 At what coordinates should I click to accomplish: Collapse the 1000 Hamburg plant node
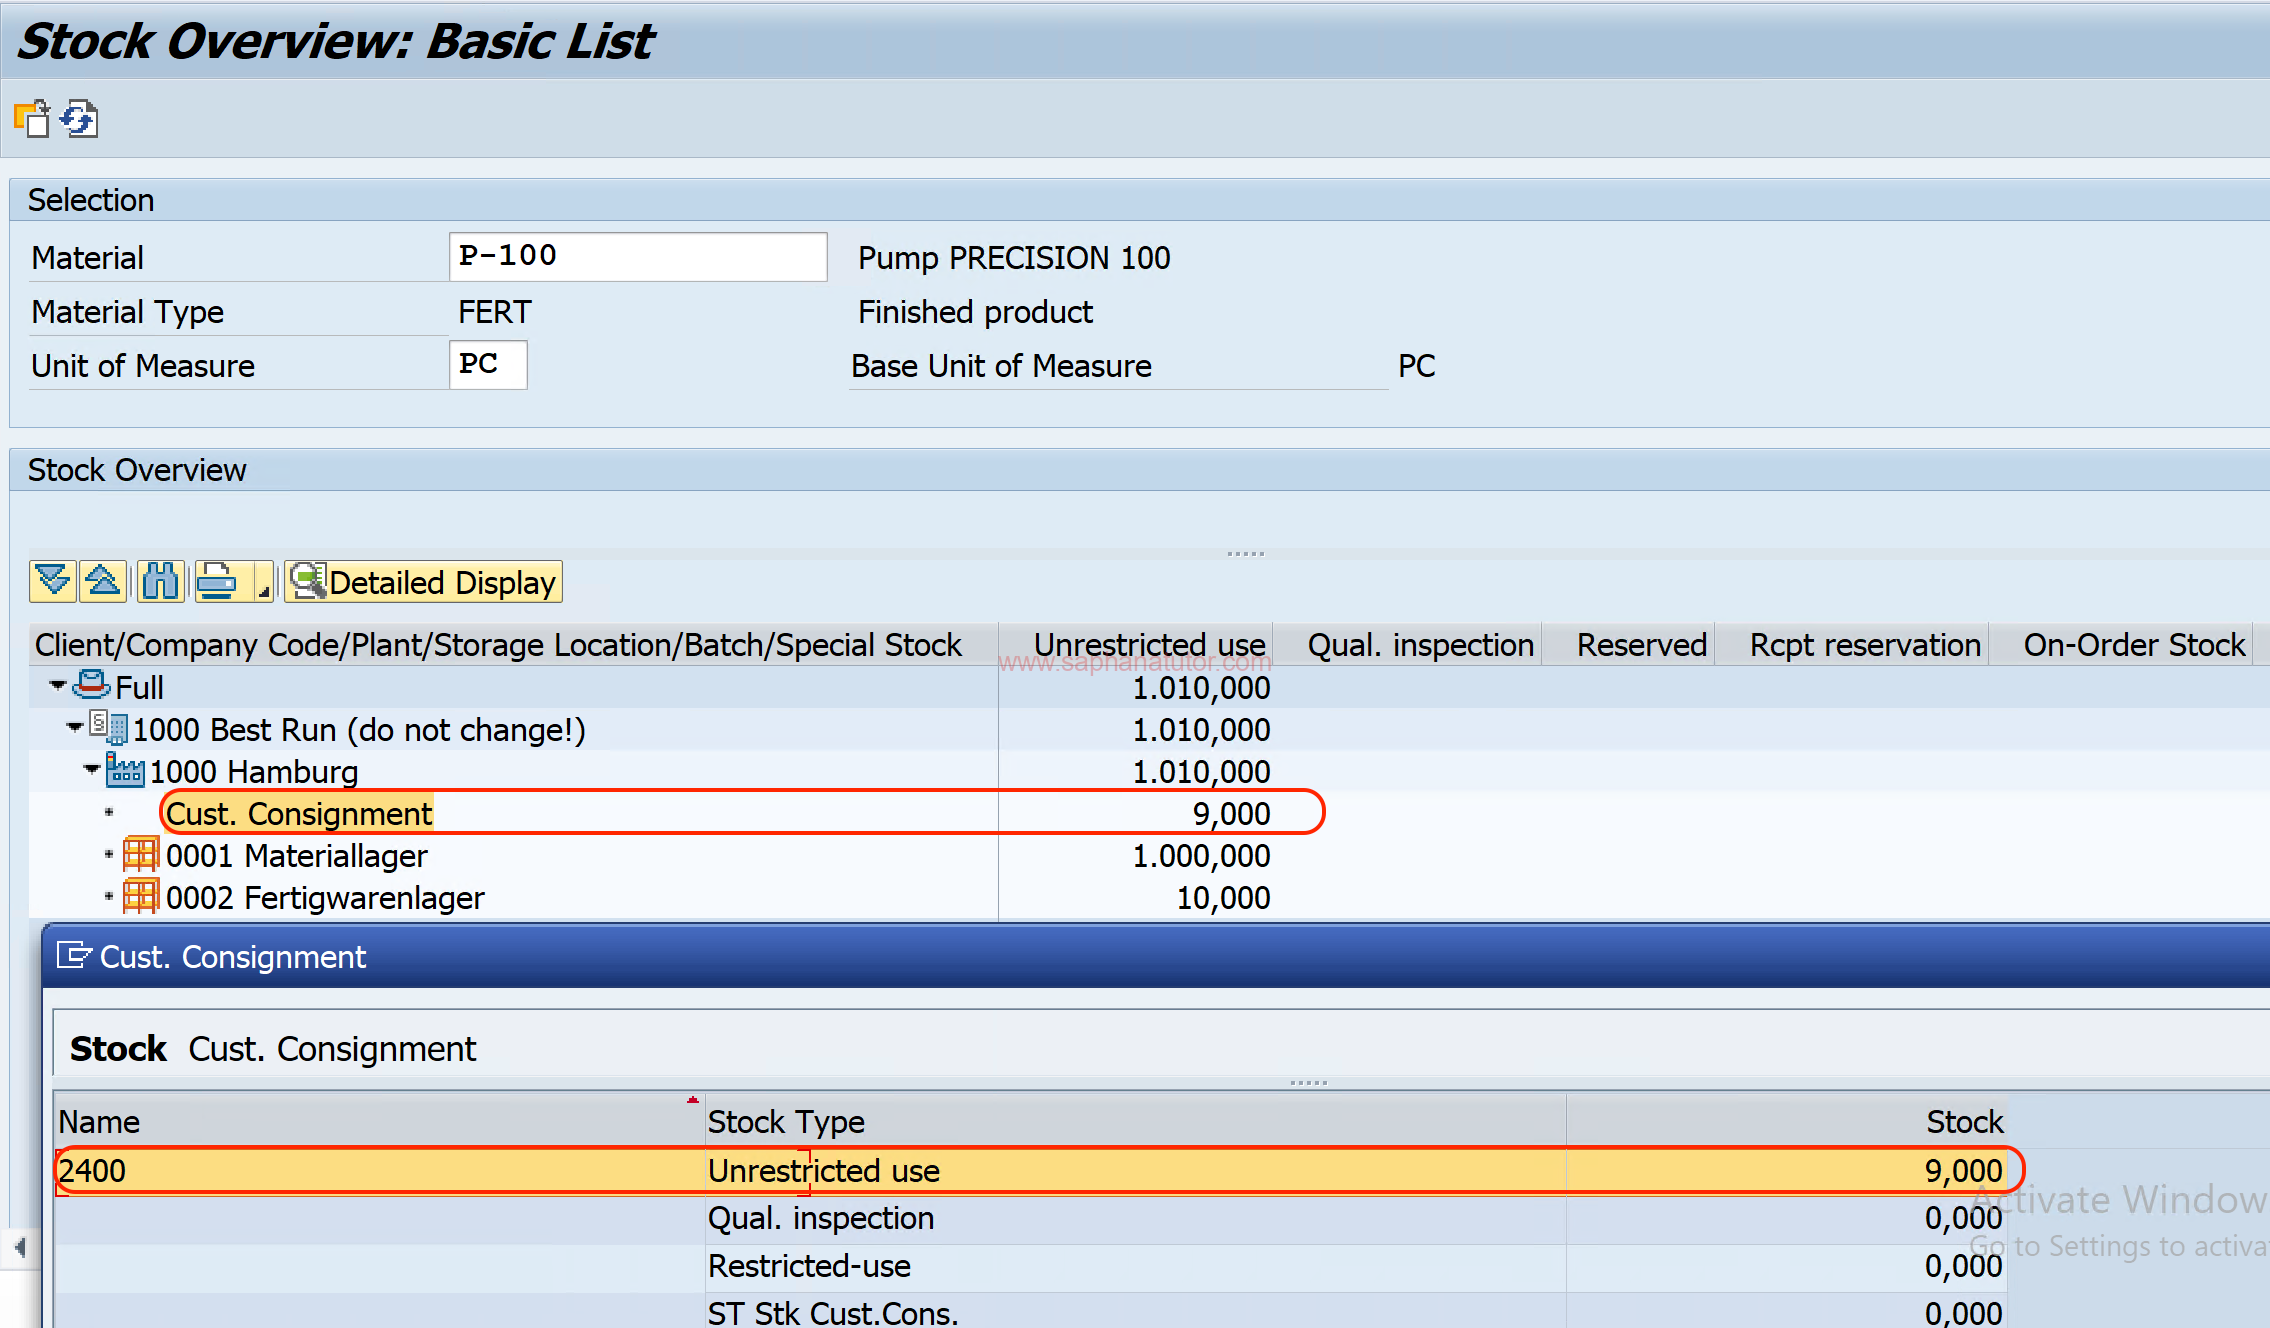coord(92,770)
